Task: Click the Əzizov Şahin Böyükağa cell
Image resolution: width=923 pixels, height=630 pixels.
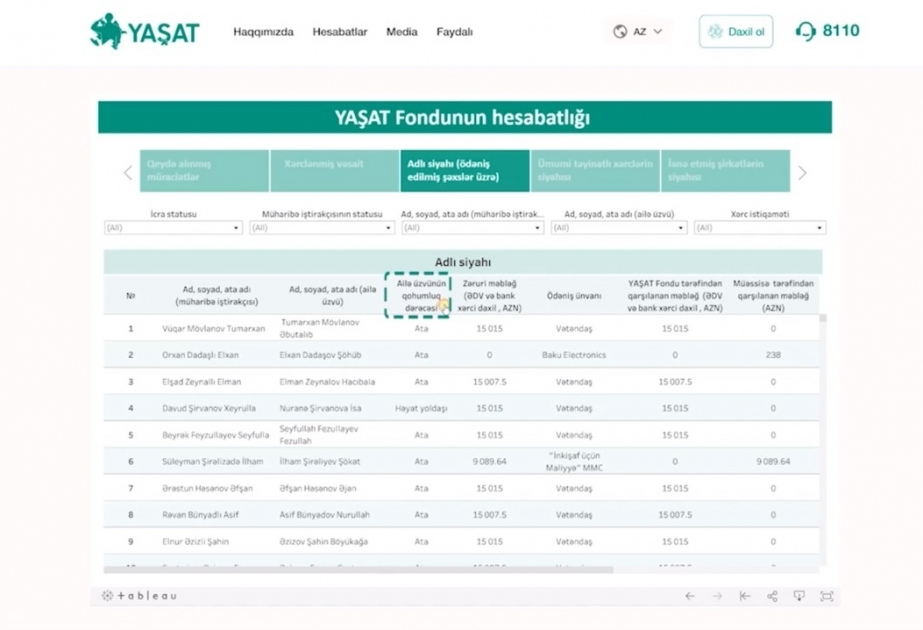Action: pyautogui.click(x=323, y=542)
